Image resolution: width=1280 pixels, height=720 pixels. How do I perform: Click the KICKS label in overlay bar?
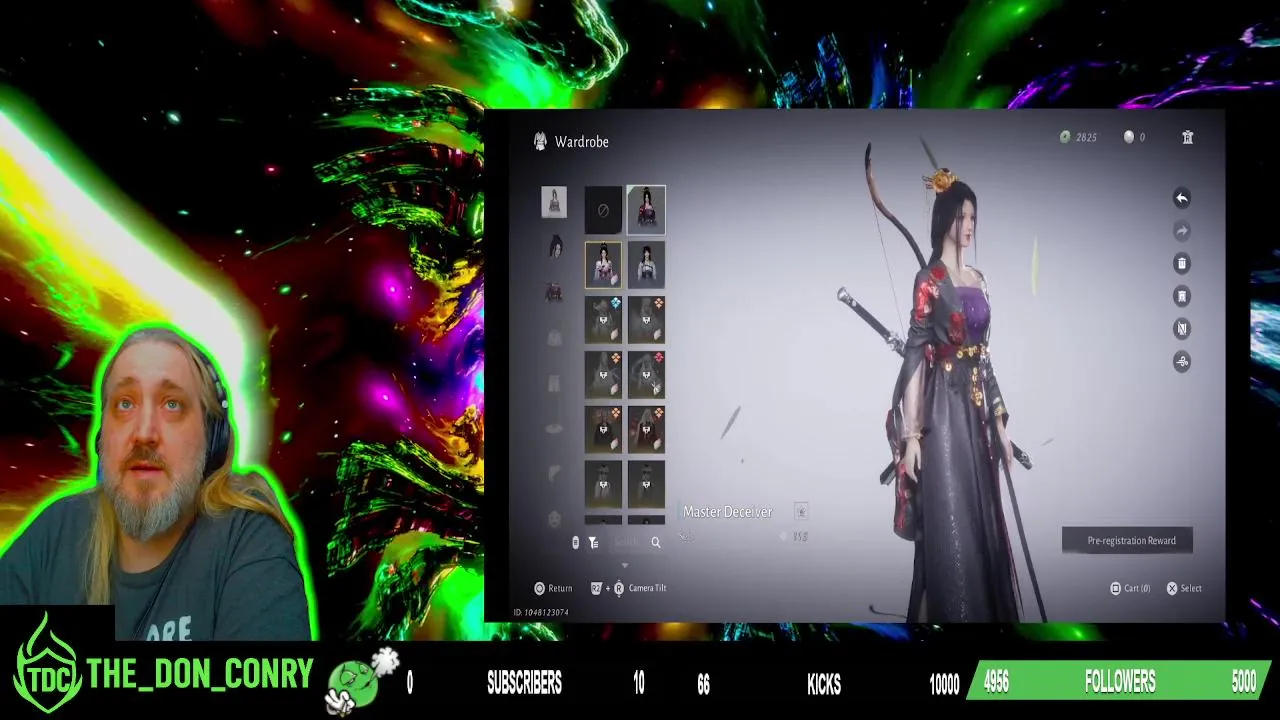click(824, 684)
